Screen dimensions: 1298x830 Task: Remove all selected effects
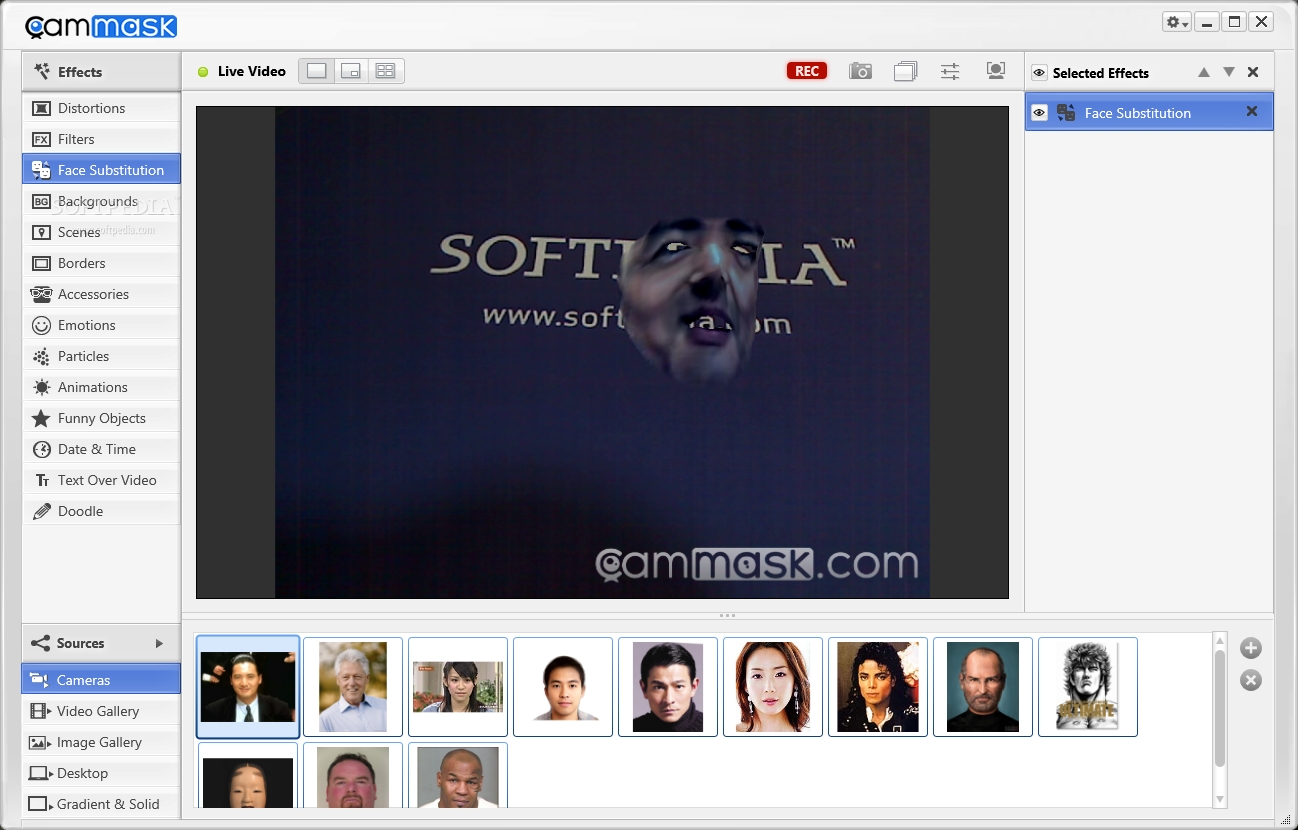(1253, 72)
